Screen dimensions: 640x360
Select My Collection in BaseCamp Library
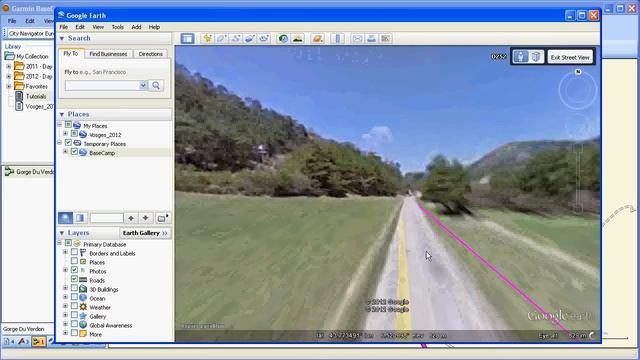tap(32, 56)
